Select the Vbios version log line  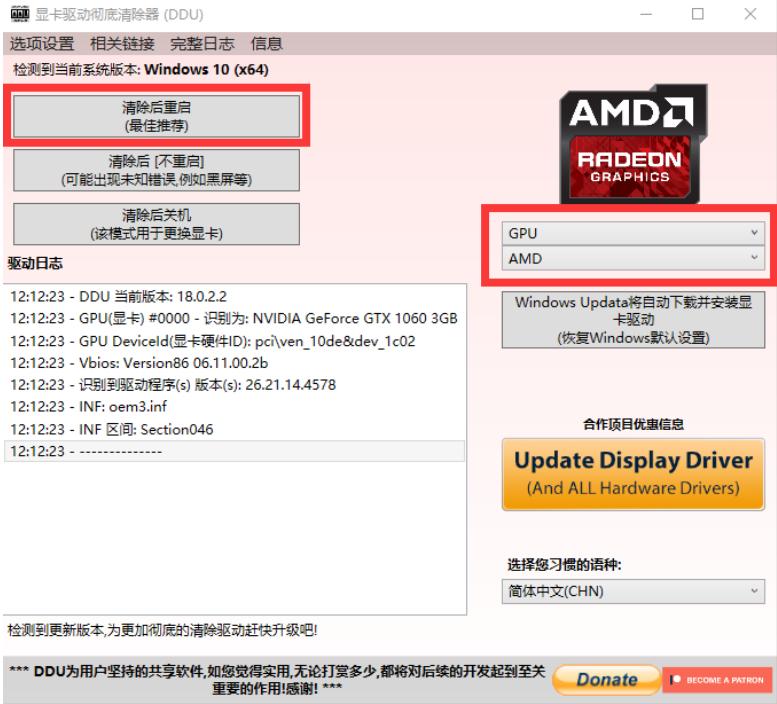(x=140, y=363)
